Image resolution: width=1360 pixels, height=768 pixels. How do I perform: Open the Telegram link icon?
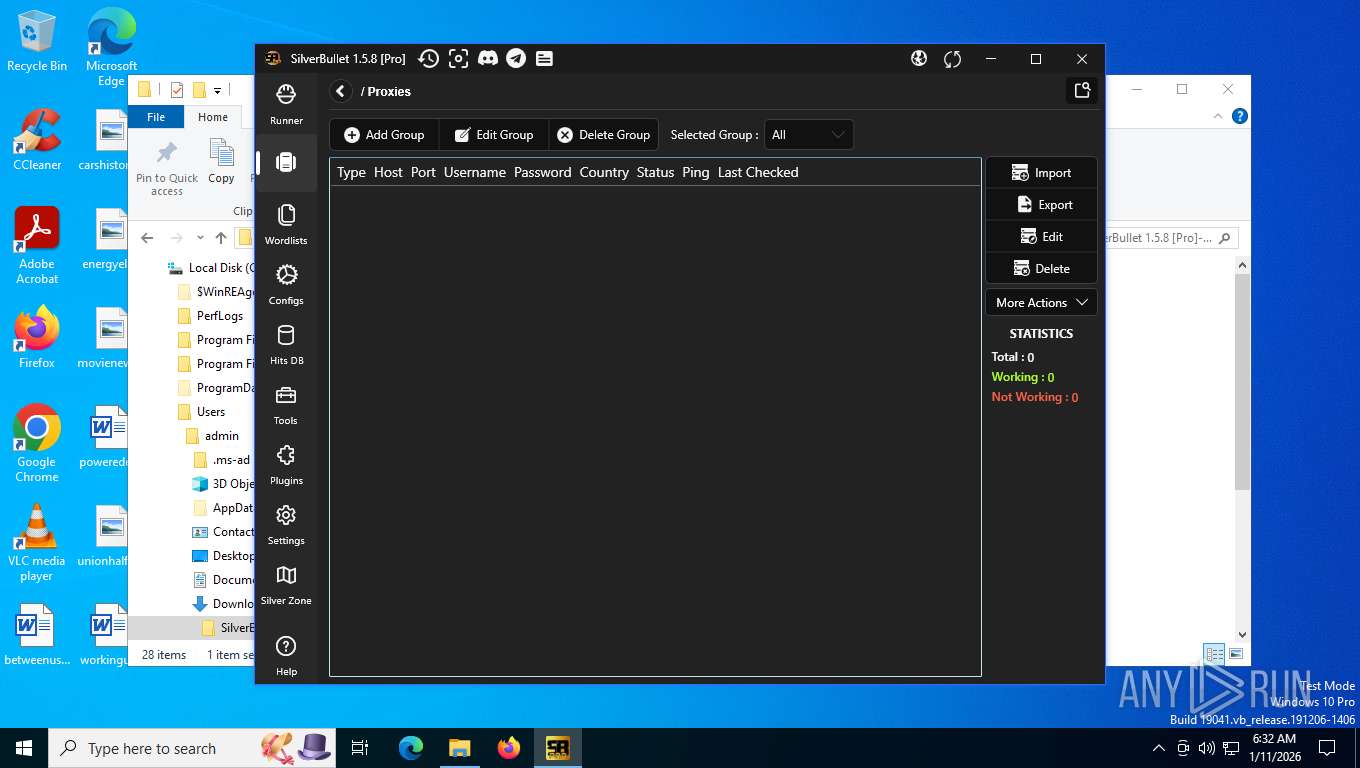coord(516,59)
